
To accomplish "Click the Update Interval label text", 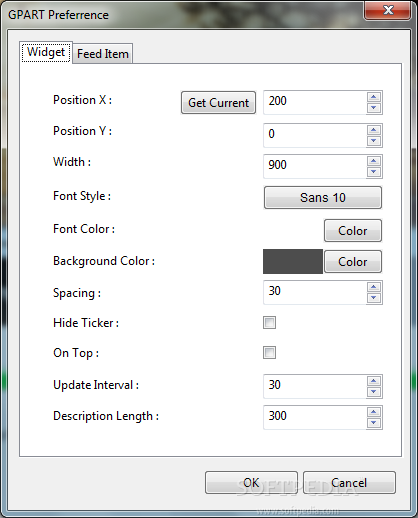I will tap(96, 385).
